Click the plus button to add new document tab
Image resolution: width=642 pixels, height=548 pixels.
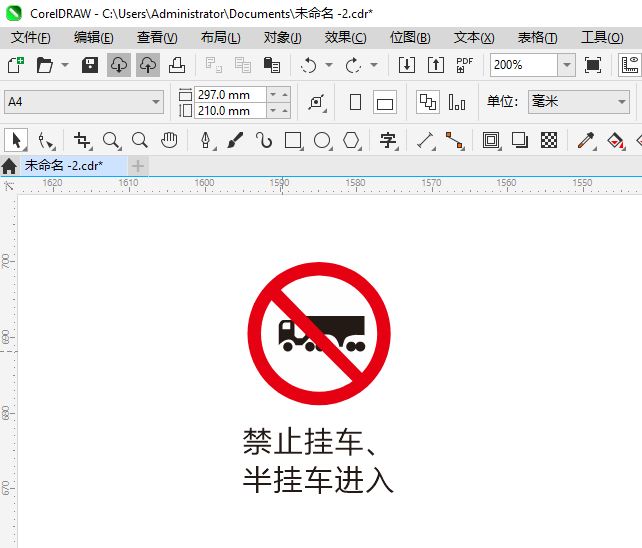(138, 166)
